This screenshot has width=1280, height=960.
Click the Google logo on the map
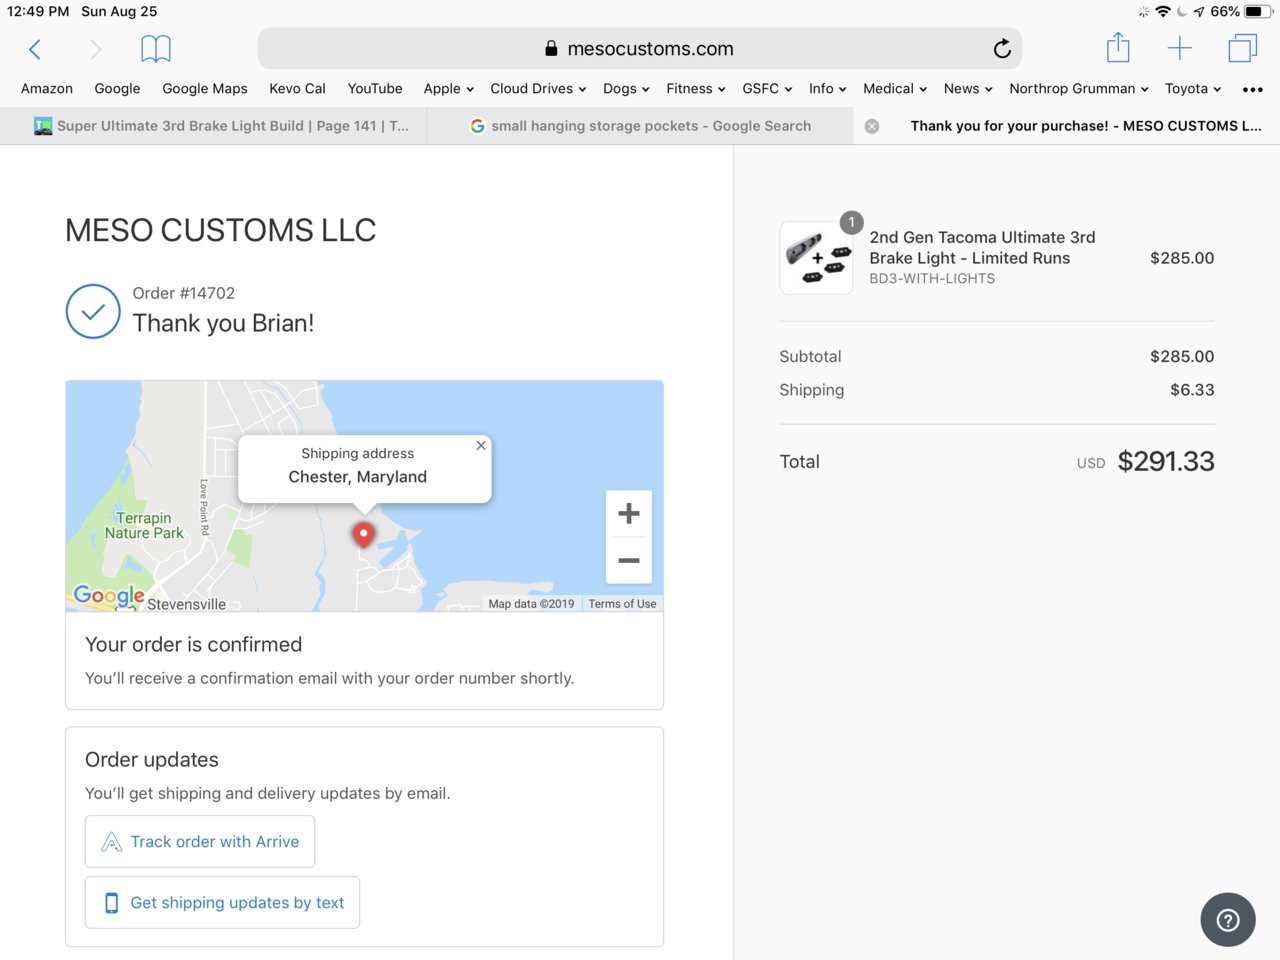point(109,596)
